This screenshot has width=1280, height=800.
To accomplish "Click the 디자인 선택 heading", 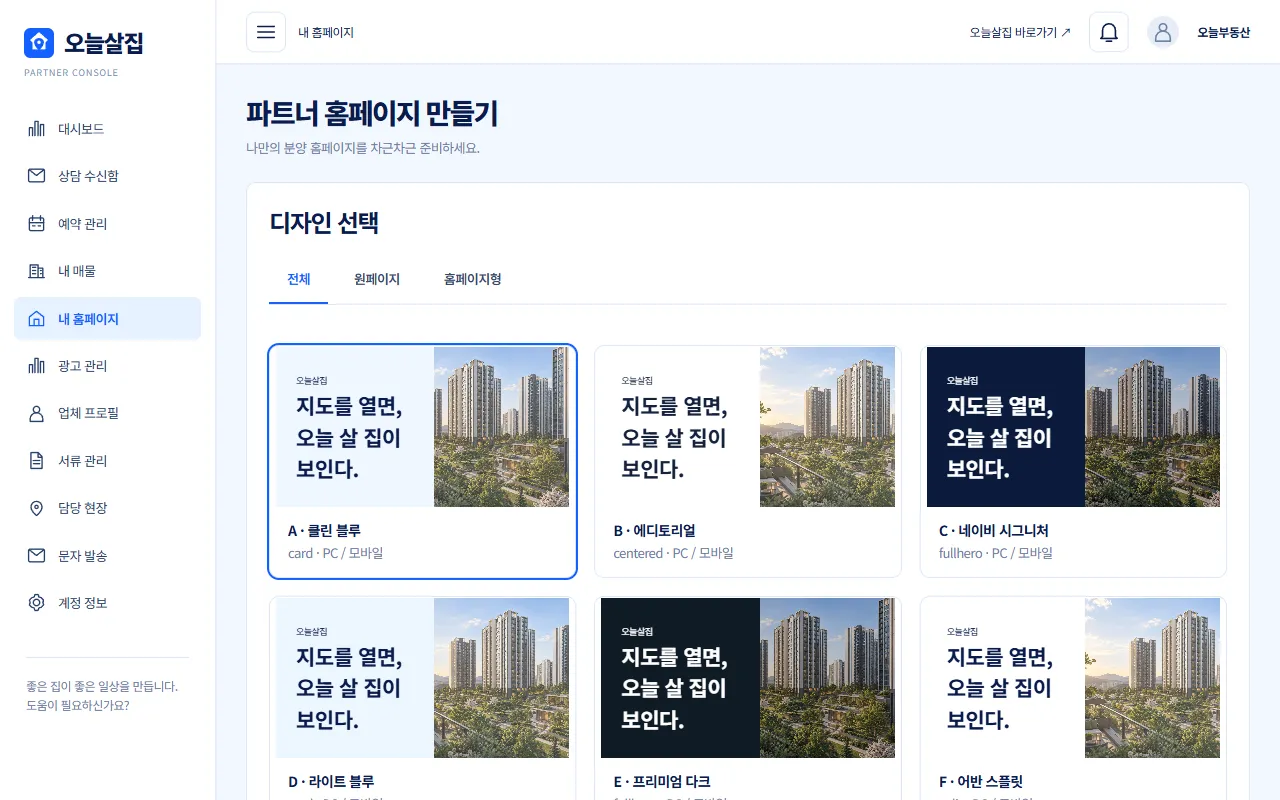I will click(324, 223).
